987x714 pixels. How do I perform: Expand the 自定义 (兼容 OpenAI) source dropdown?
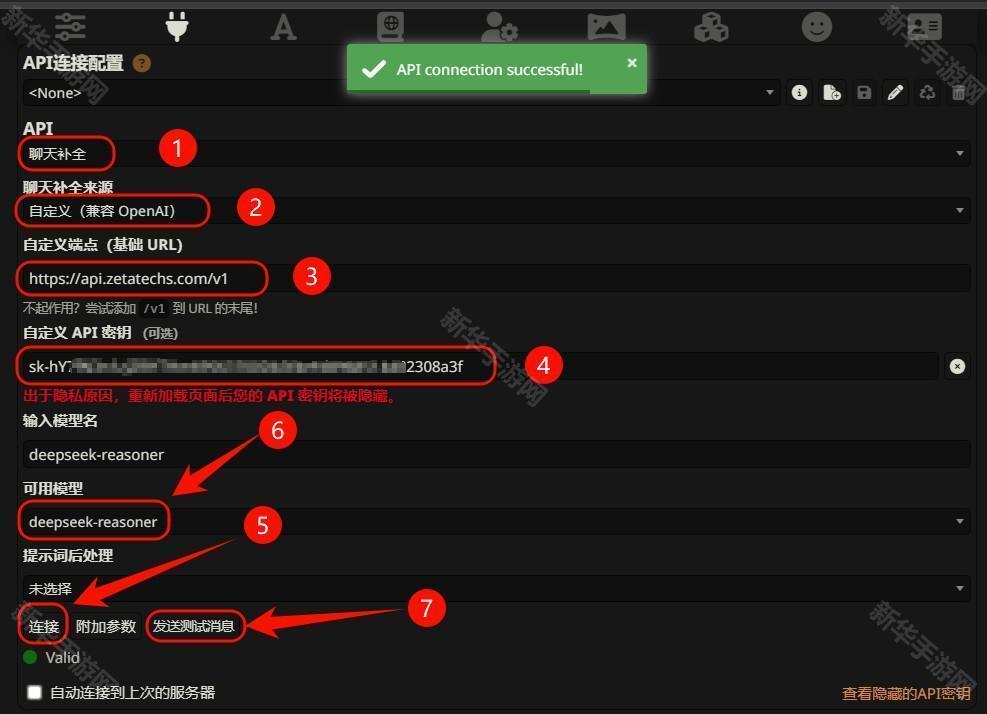click(496, 210)
